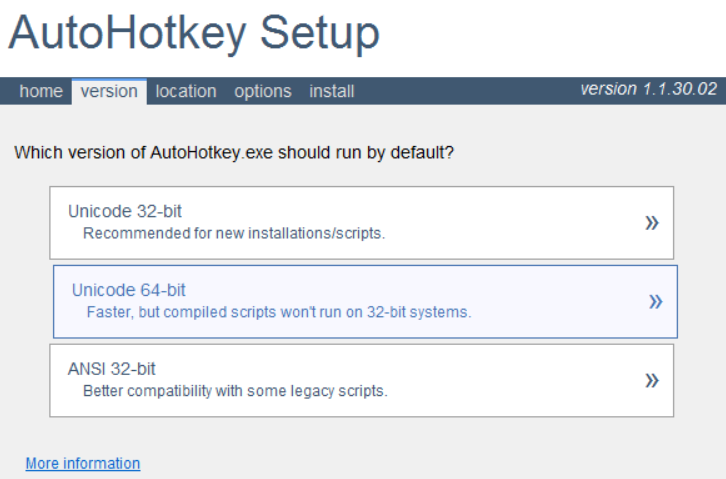Screen dimensions: 726x479
Task: Click the double-chevron arrow for Unicode 32-bit
Action: tap(652, 223)
